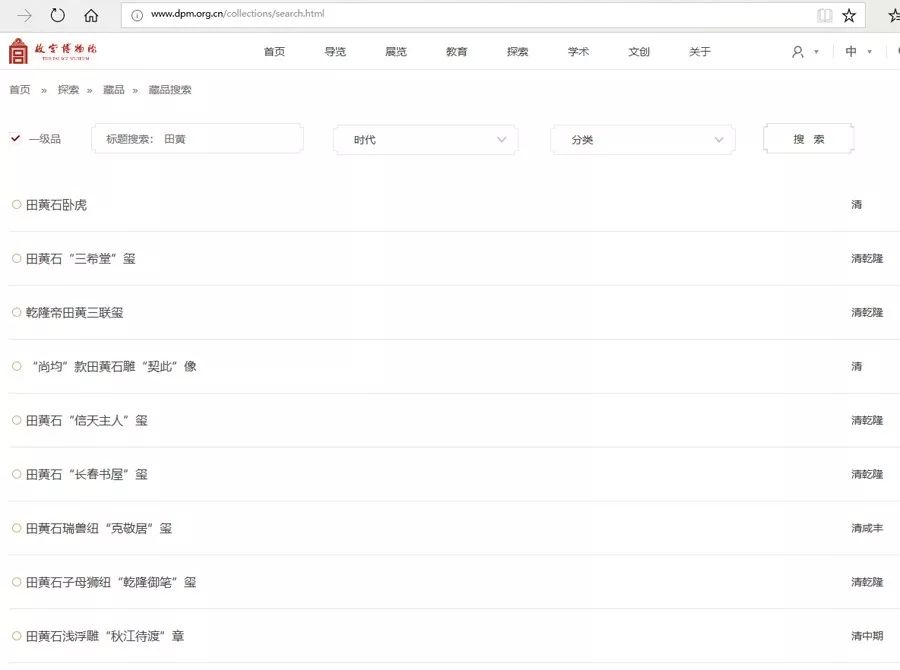
Task: Open the user account icon
Action: (x=797, y=52)
